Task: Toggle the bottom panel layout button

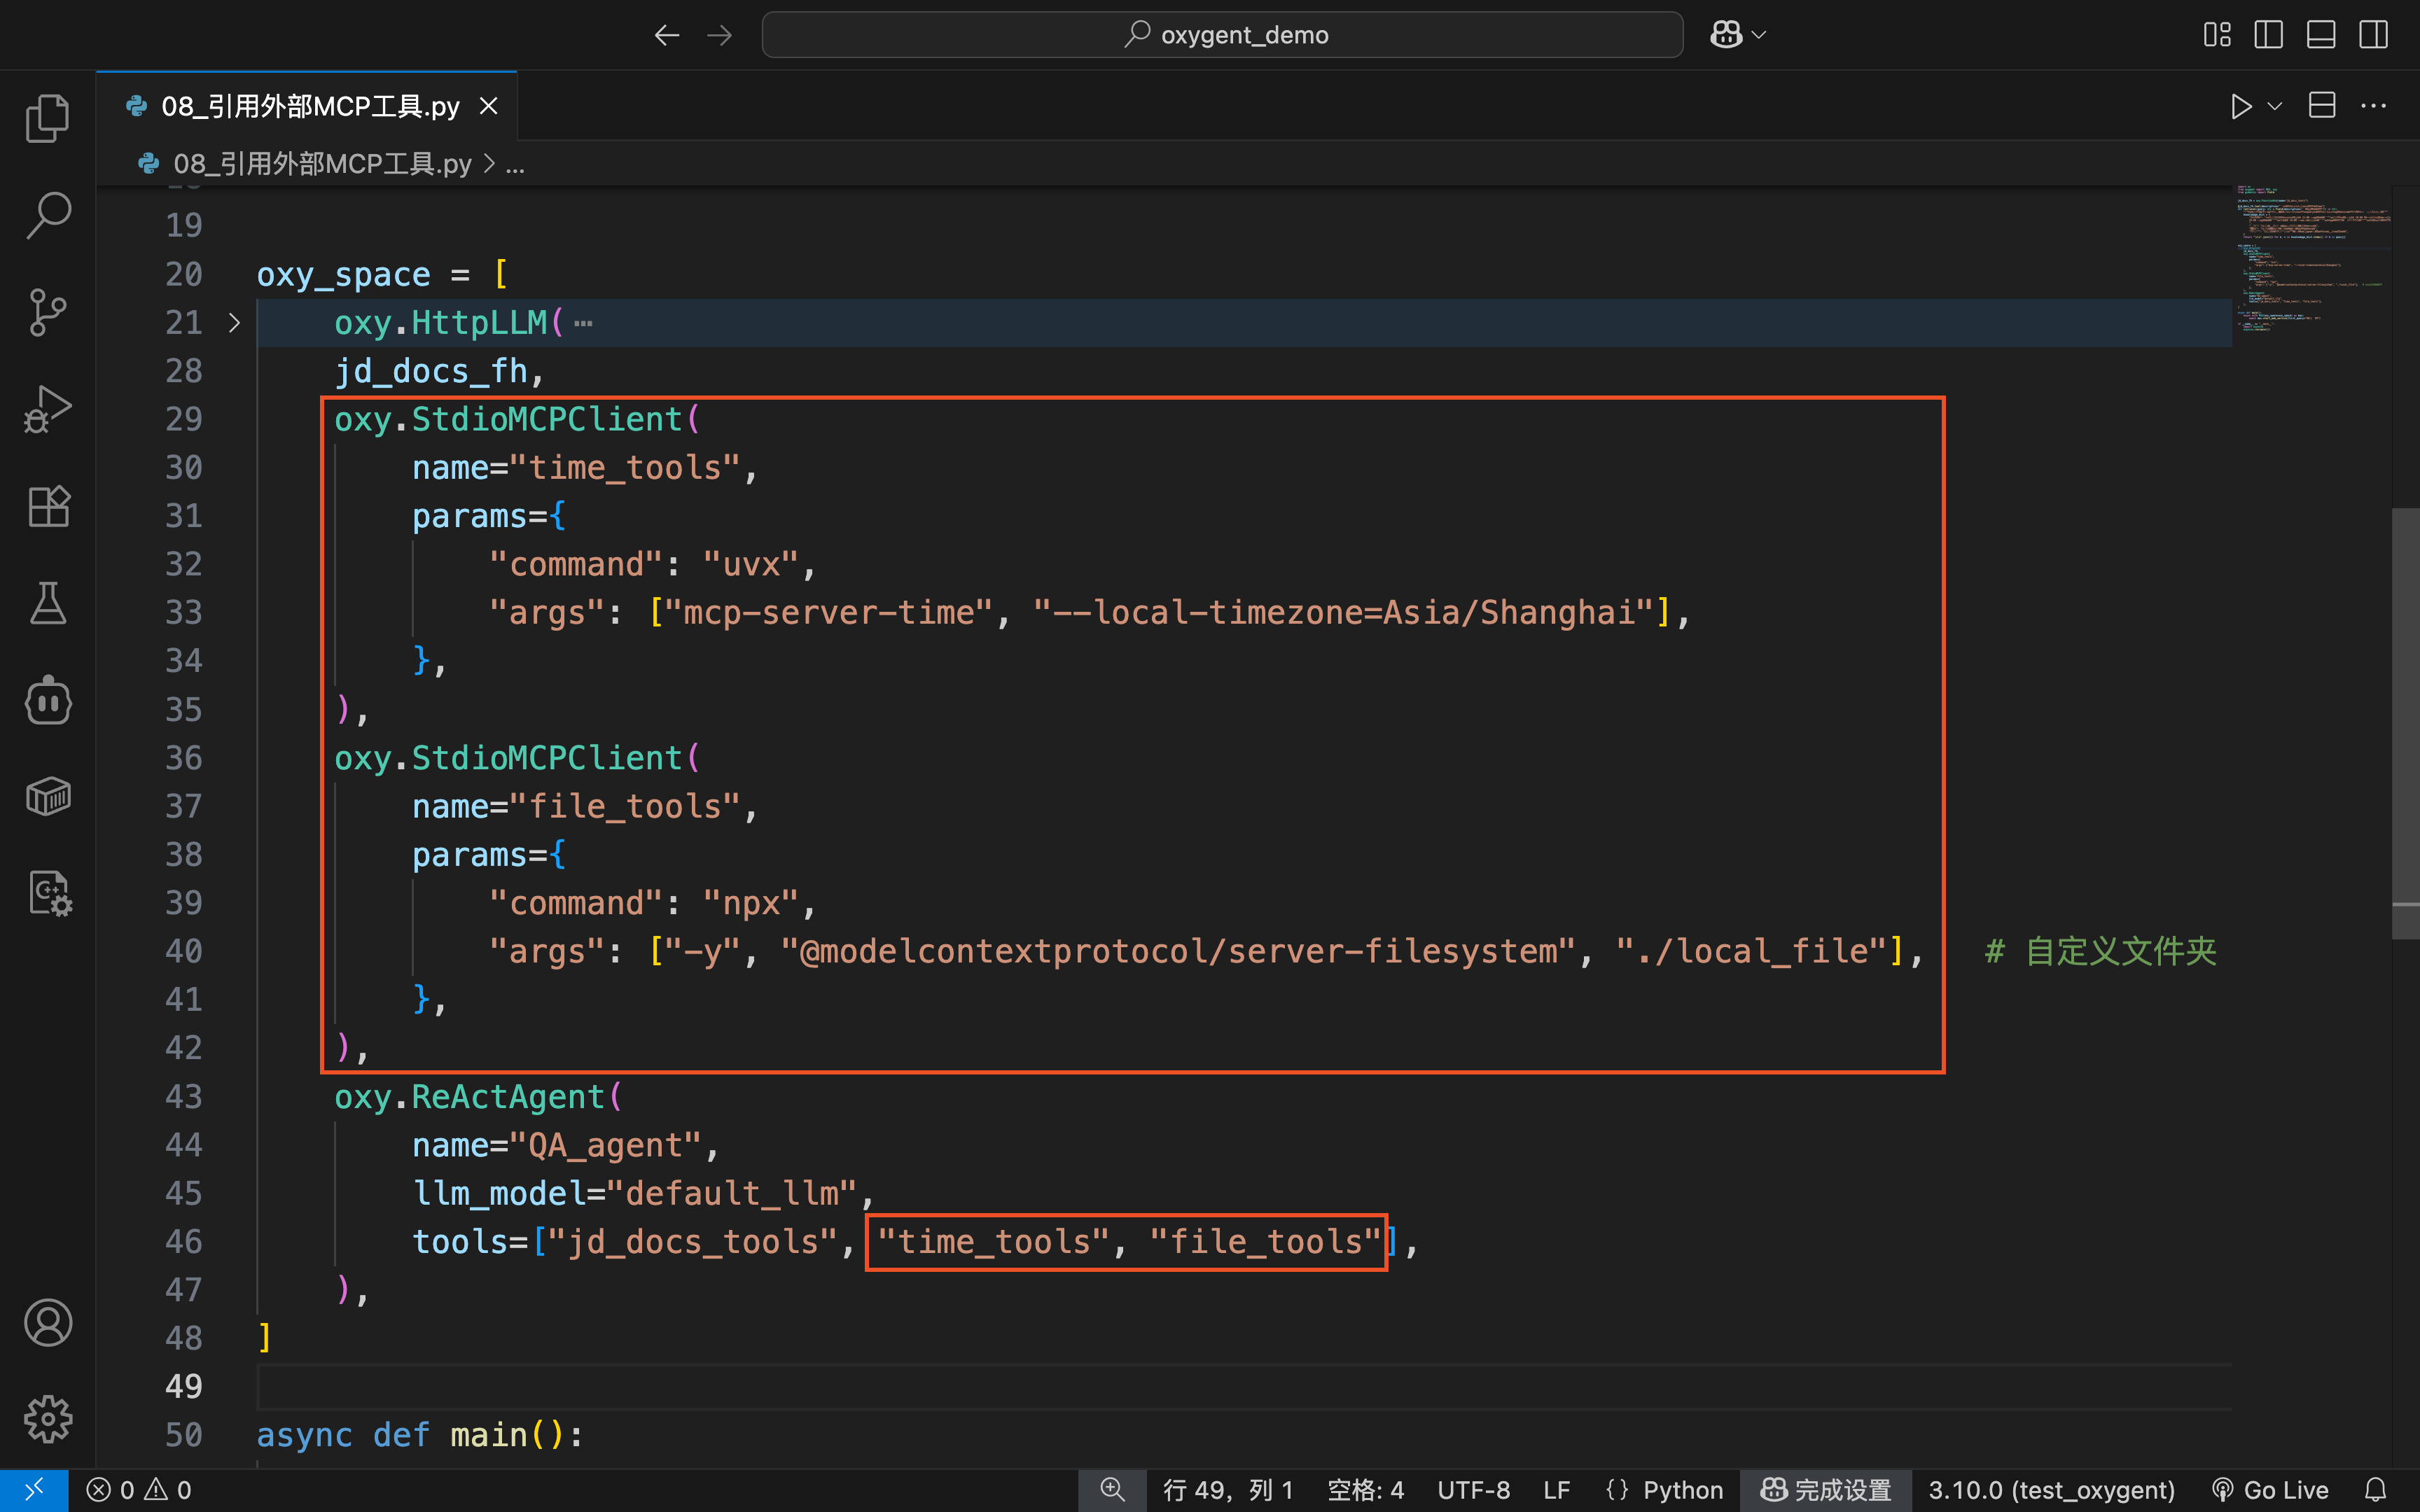Action: 2320,35
